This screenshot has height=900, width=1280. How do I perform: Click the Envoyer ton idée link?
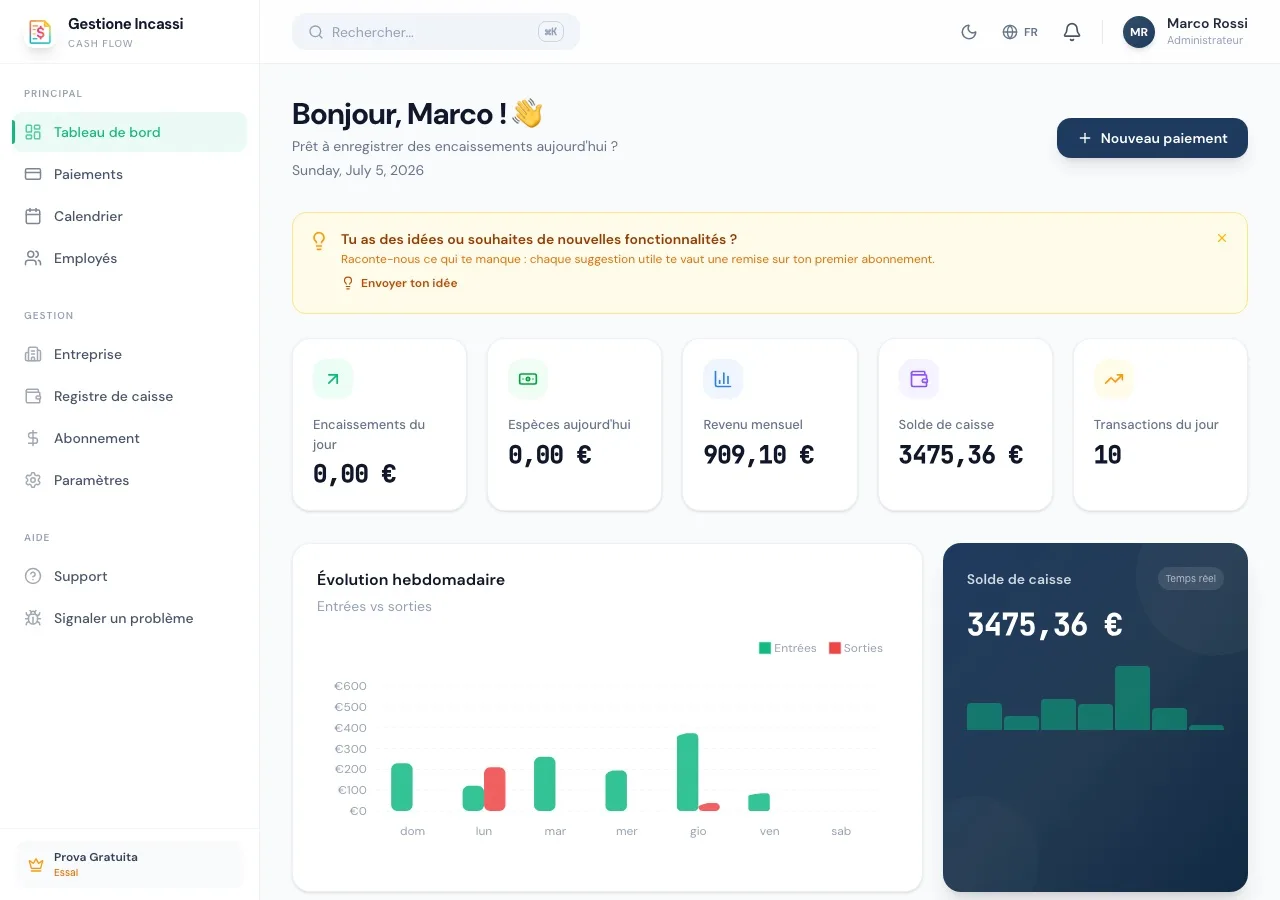click(400, 283)
